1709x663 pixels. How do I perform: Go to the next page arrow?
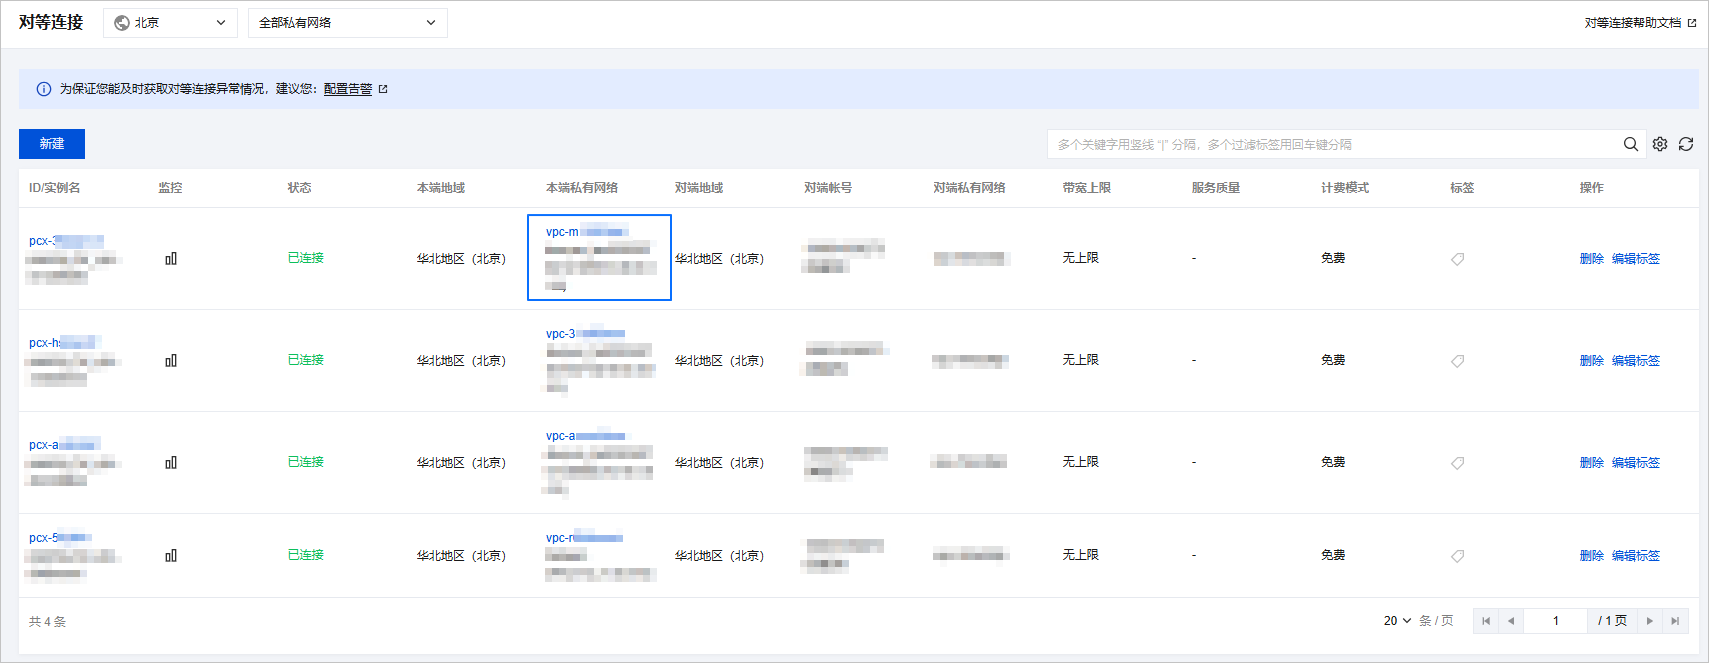1650,621
